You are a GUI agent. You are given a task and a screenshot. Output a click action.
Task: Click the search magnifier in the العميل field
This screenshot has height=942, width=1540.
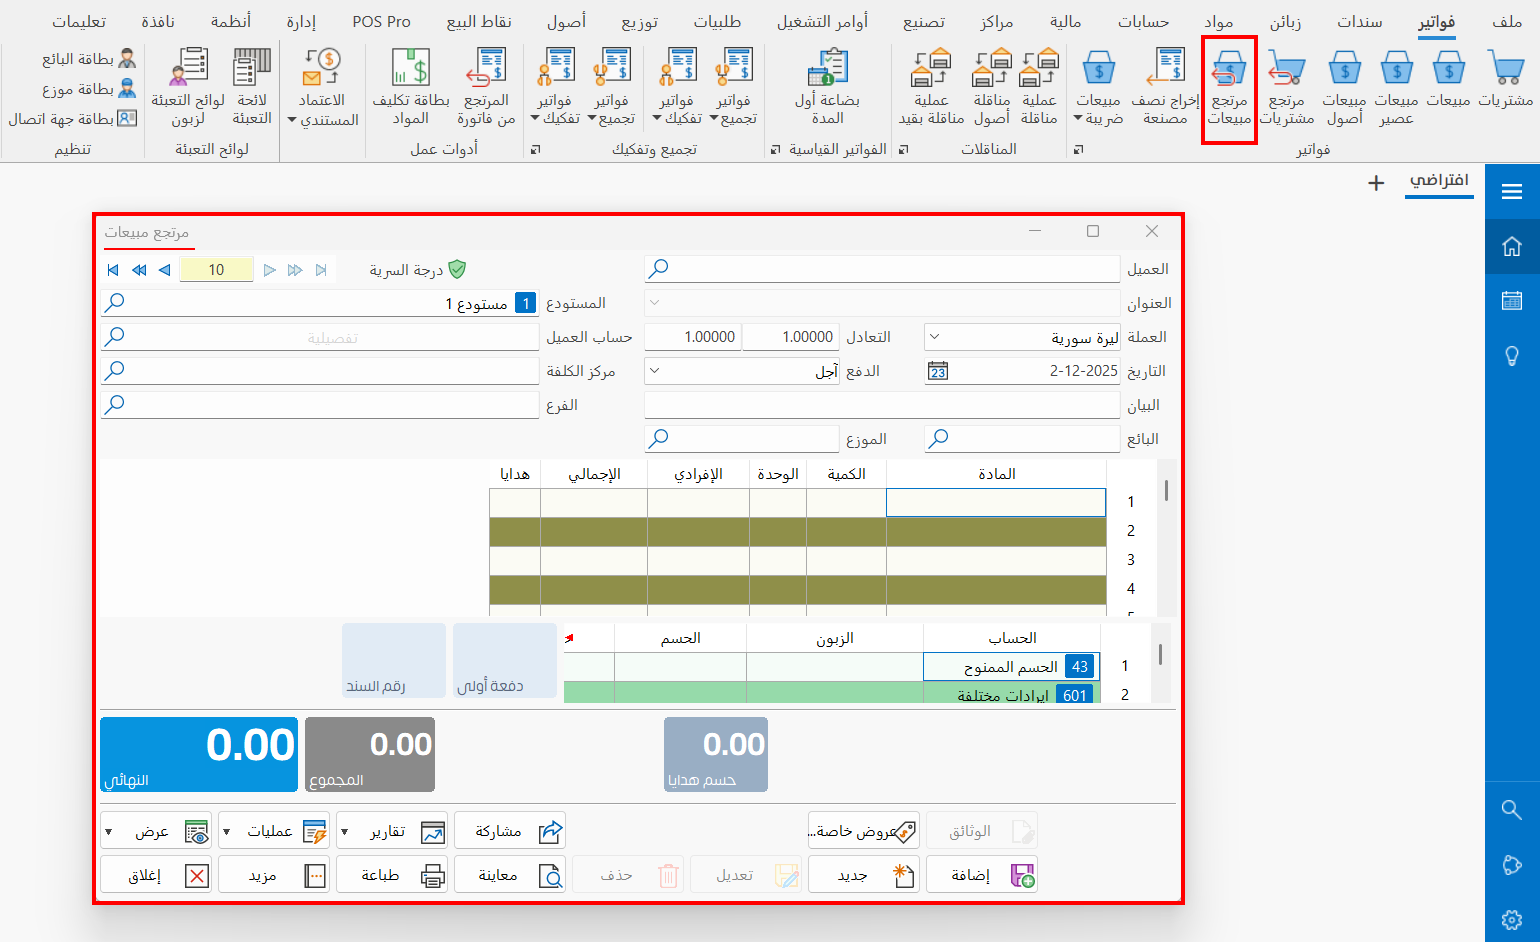pyautogui.click(x=659, y=269)
